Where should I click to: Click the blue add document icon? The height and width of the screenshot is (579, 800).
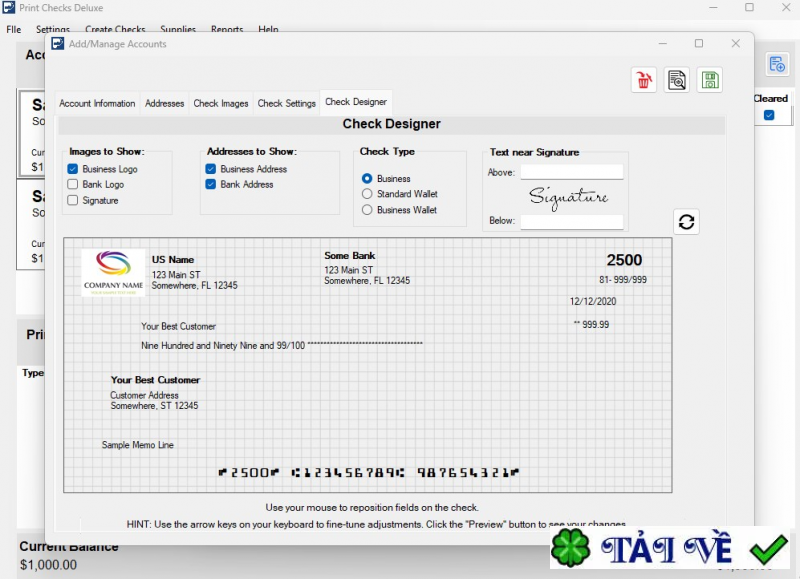click(x=776, y=65)
